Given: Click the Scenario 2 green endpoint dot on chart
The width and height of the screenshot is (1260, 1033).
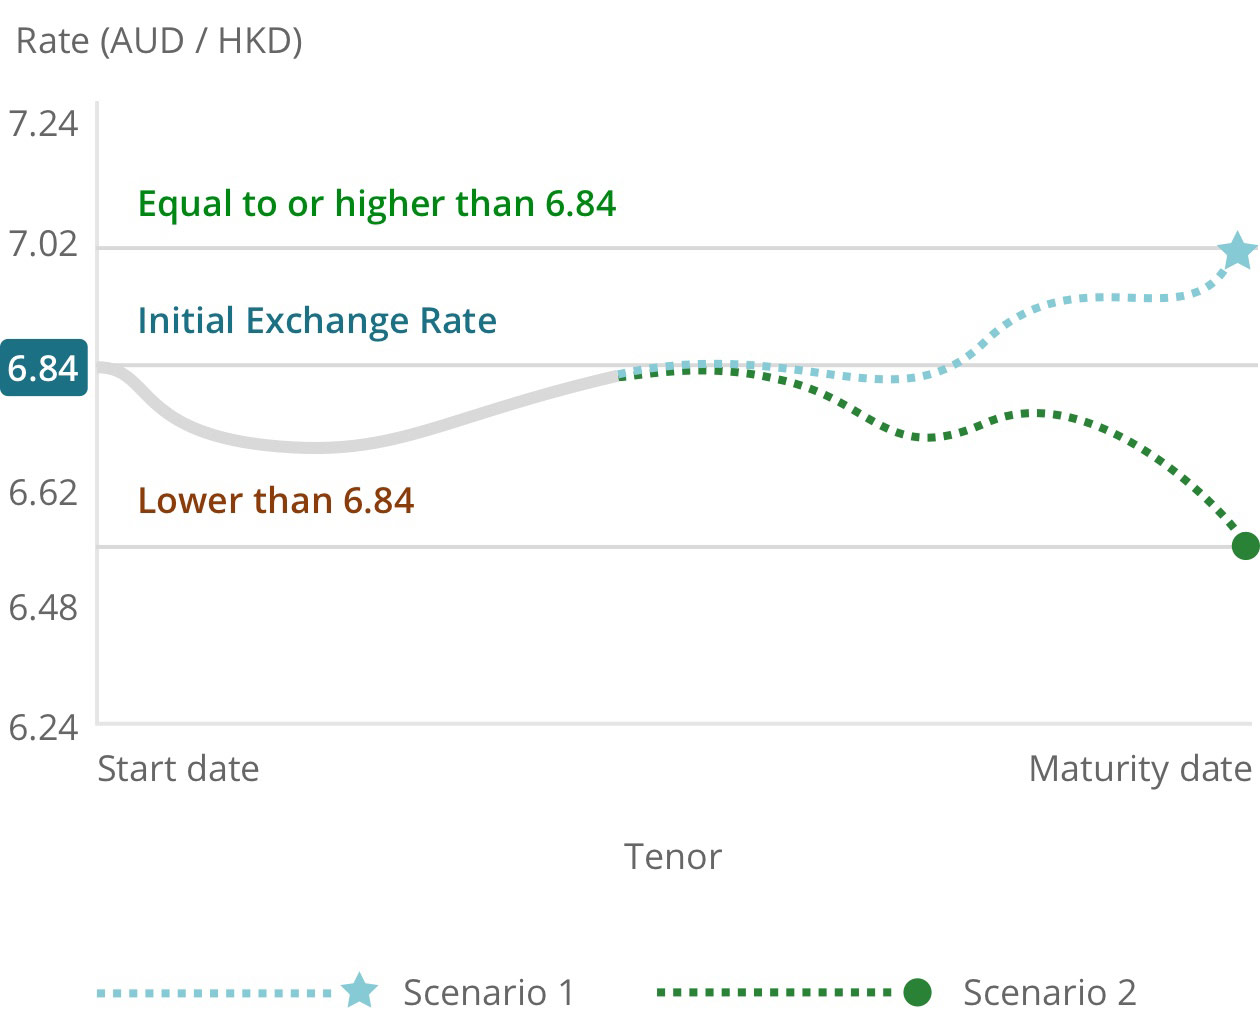Looking at the screenshot, I should coord(1245,546).
